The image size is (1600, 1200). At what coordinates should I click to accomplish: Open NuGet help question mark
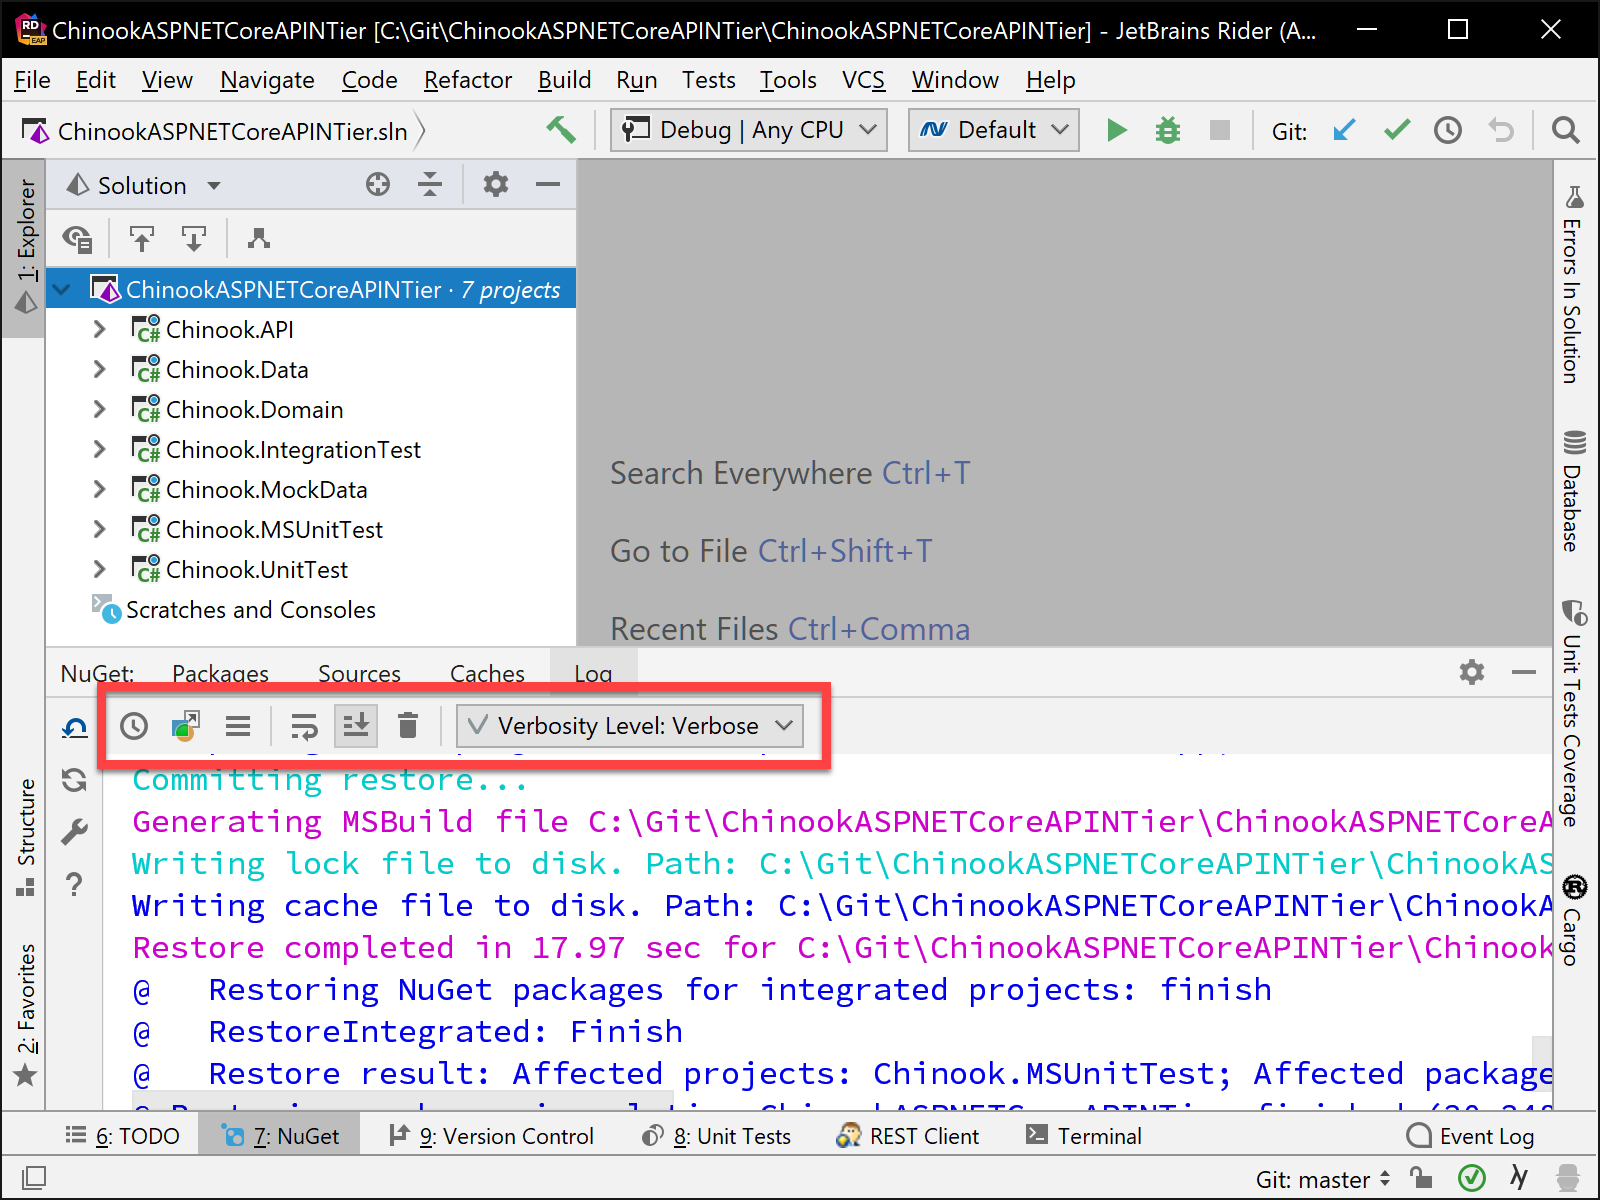(x=74, y=884)
